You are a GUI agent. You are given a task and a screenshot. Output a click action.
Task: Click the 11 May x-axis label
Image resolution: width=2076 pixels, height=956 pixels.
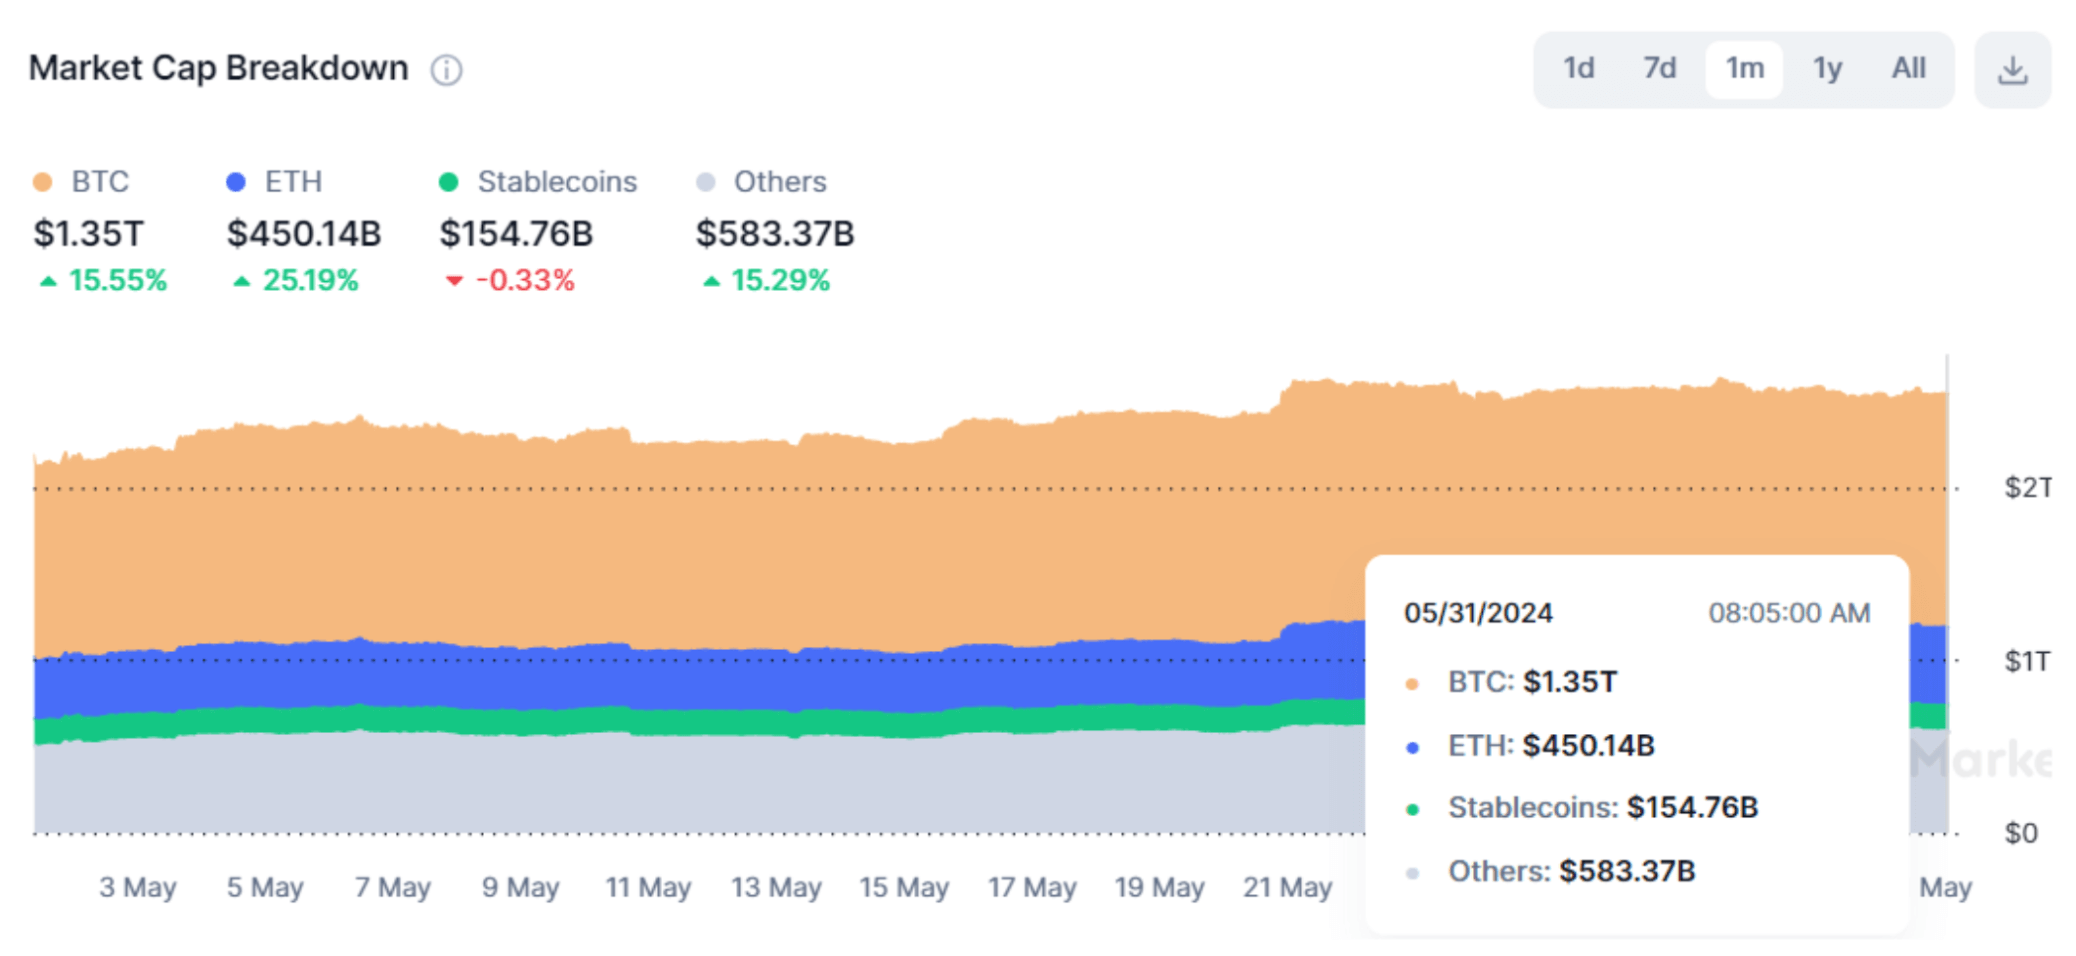[648, 887]
